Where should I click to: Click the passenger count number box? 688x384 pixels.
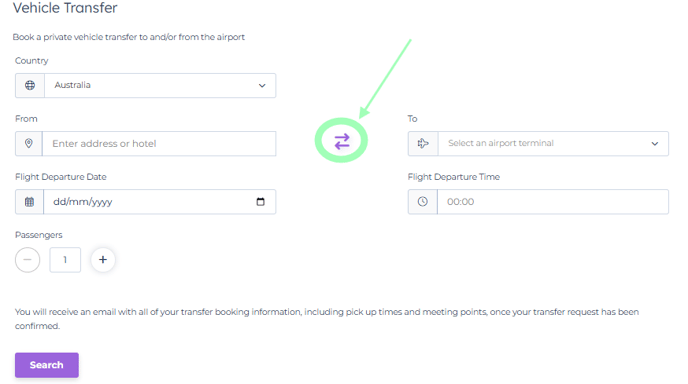pyautogui.click(x=65, y=260)
